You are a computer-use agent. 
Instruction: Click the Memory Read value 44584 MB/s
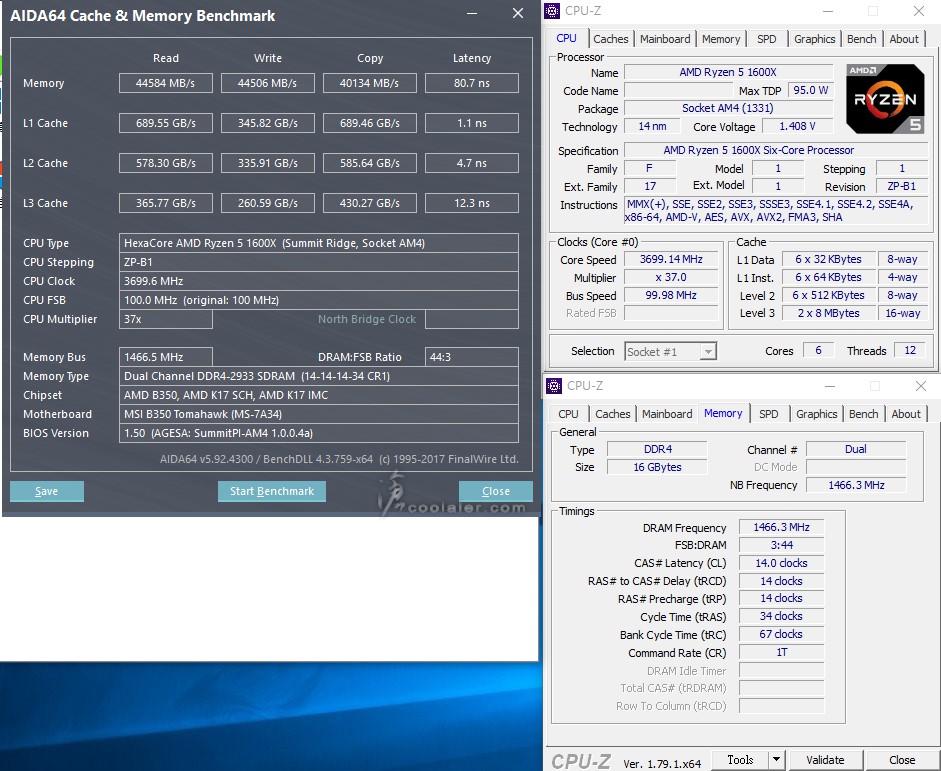166,83
